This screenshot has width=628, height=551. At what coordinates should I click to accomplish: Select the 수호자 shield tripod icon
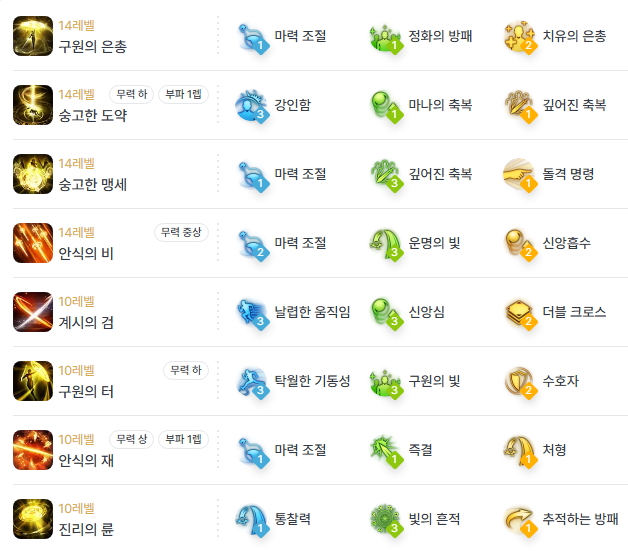tap(519, 382)
